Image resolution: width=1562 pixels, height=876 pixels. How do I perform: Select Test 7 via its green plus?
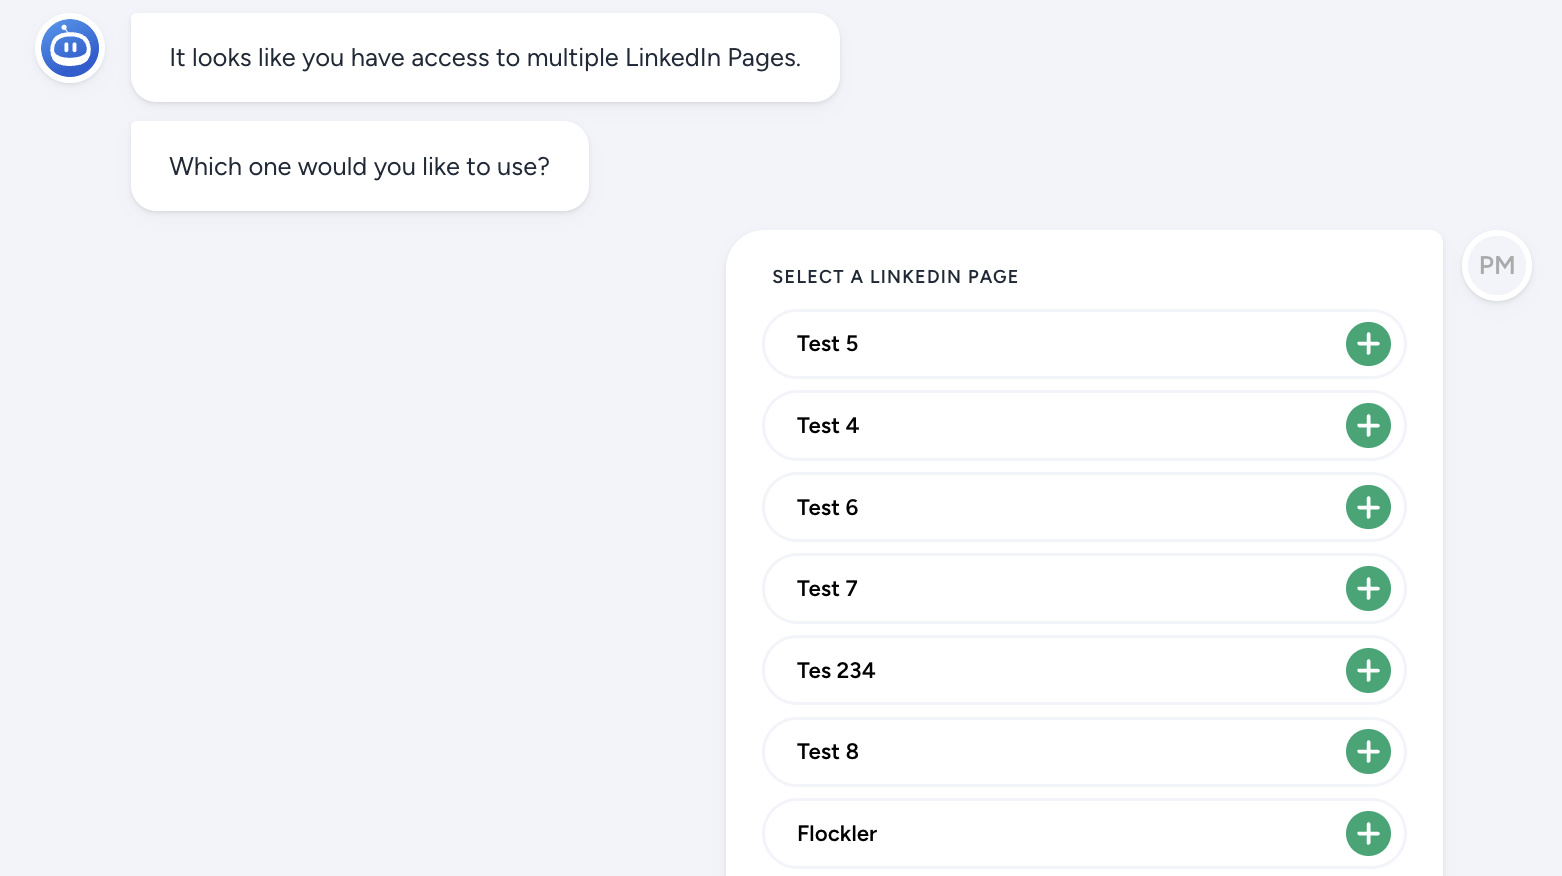1368,589
